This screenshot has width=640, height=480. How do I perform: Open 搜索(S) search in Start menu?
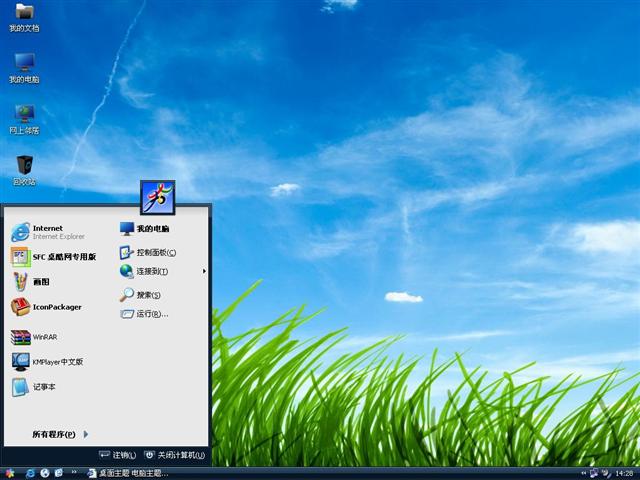click(140, 295)
